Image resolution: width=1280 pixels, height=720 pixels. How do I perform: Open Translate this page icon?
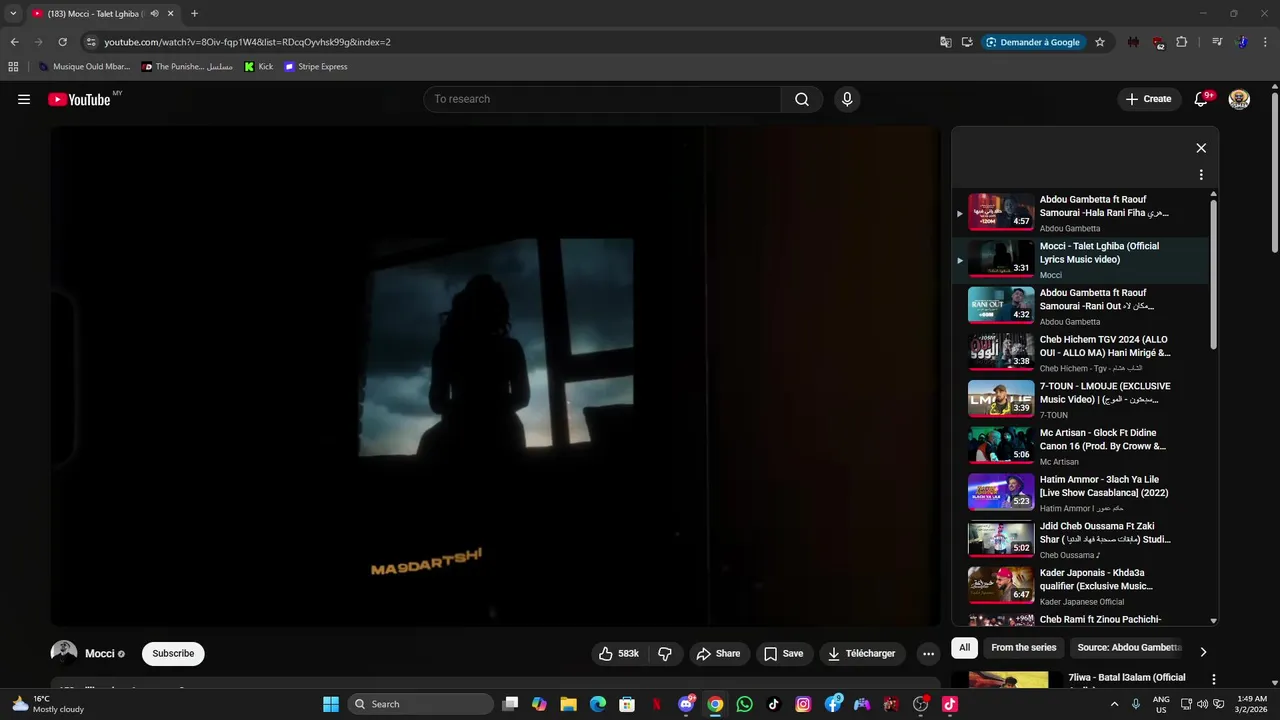(946, 42)
